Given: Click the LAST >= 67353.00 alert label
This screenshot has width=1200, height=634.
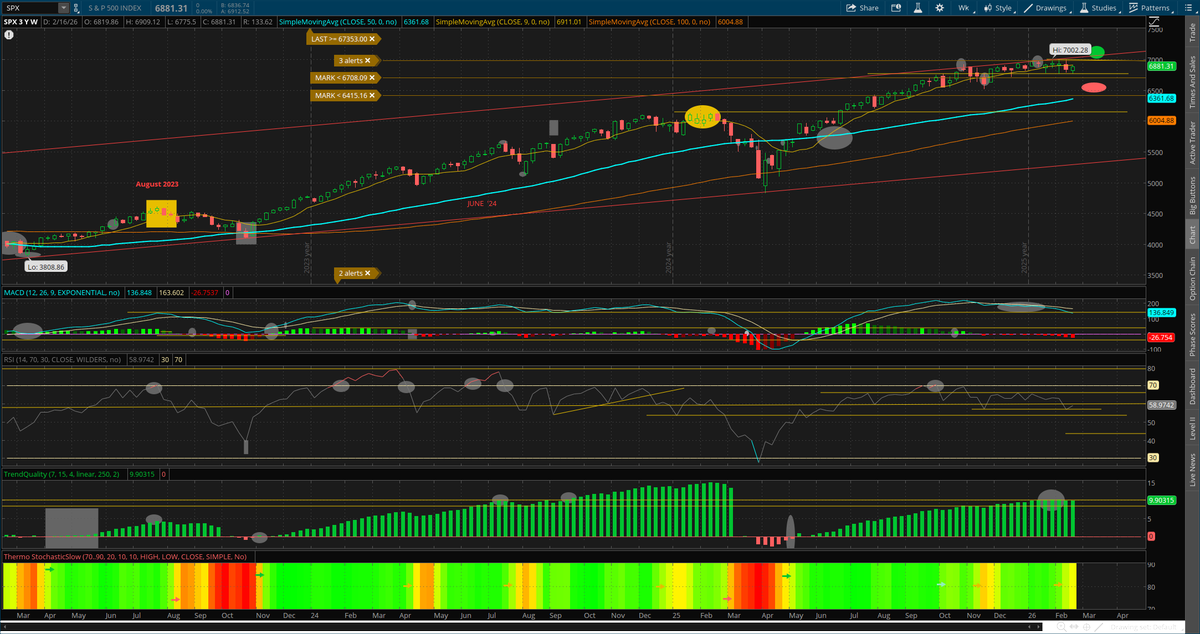Looking at the screenshot, I should coord(337,38).
